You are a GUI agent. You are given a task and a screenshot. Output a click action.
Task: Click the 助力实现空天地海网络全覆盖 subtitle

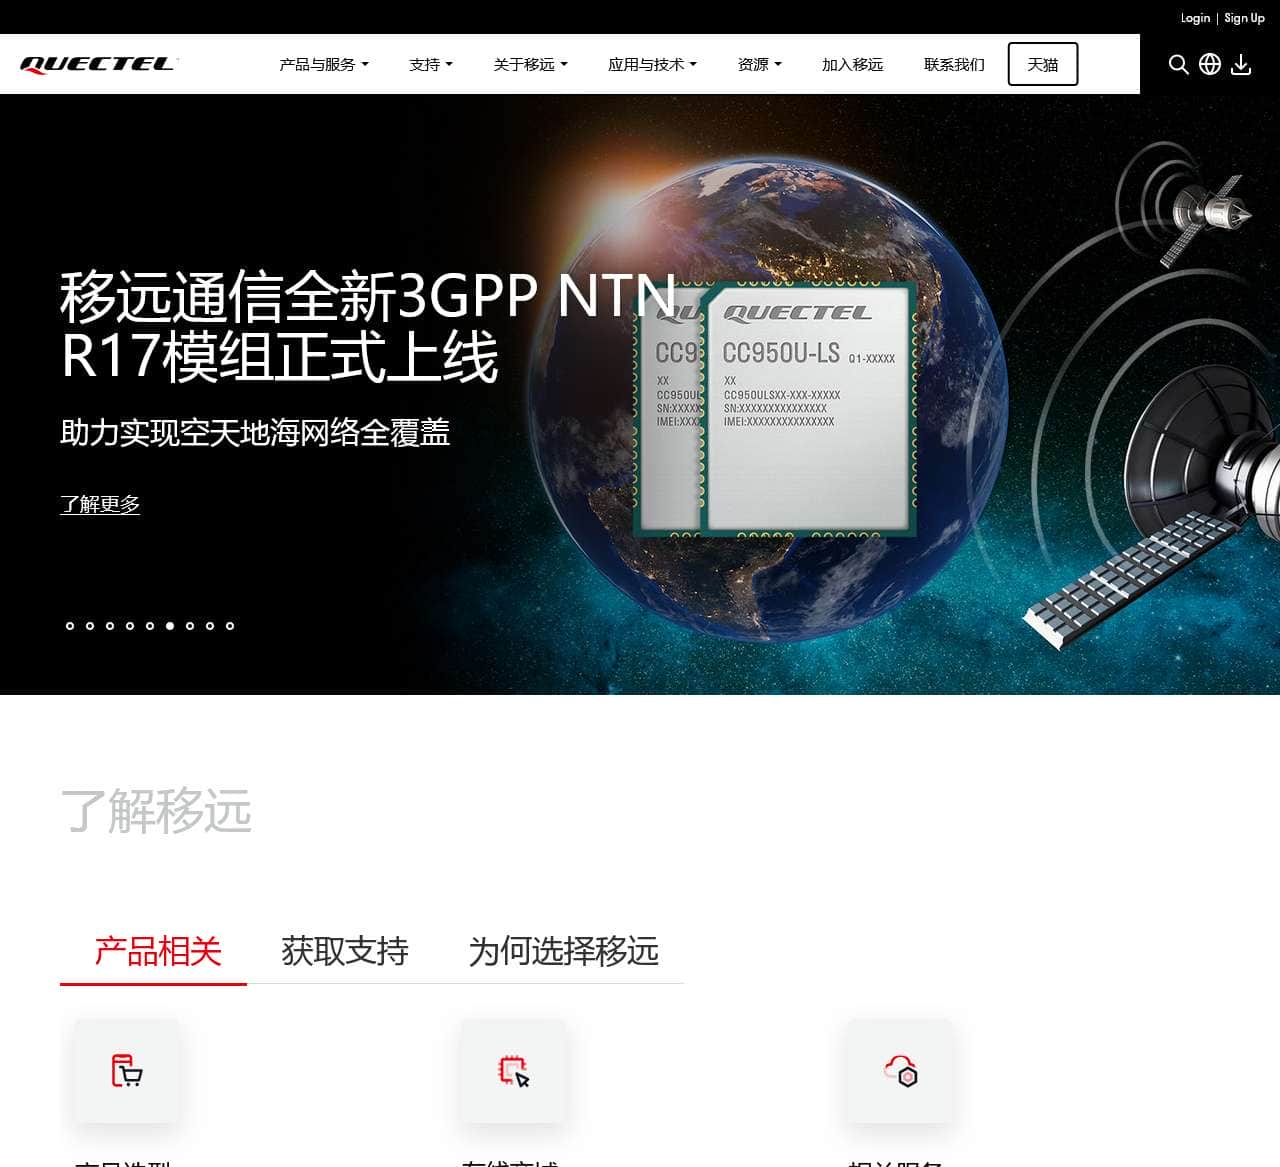(255, 433)
